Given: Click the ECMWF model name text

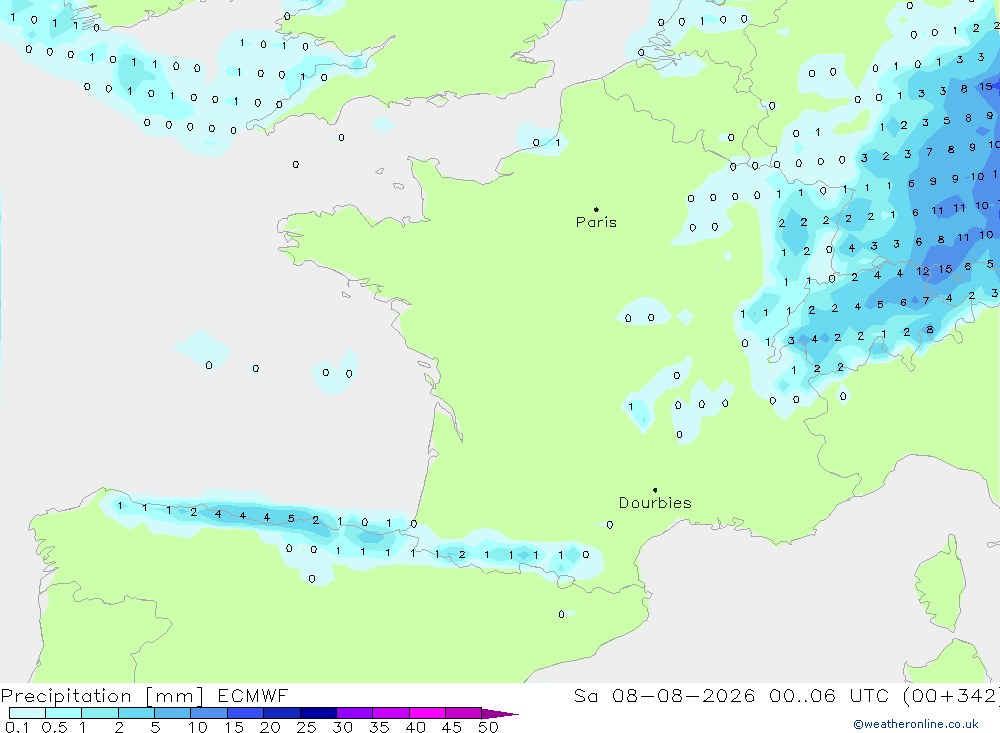Looking at the screenshot, I should (x=253, y=696).
